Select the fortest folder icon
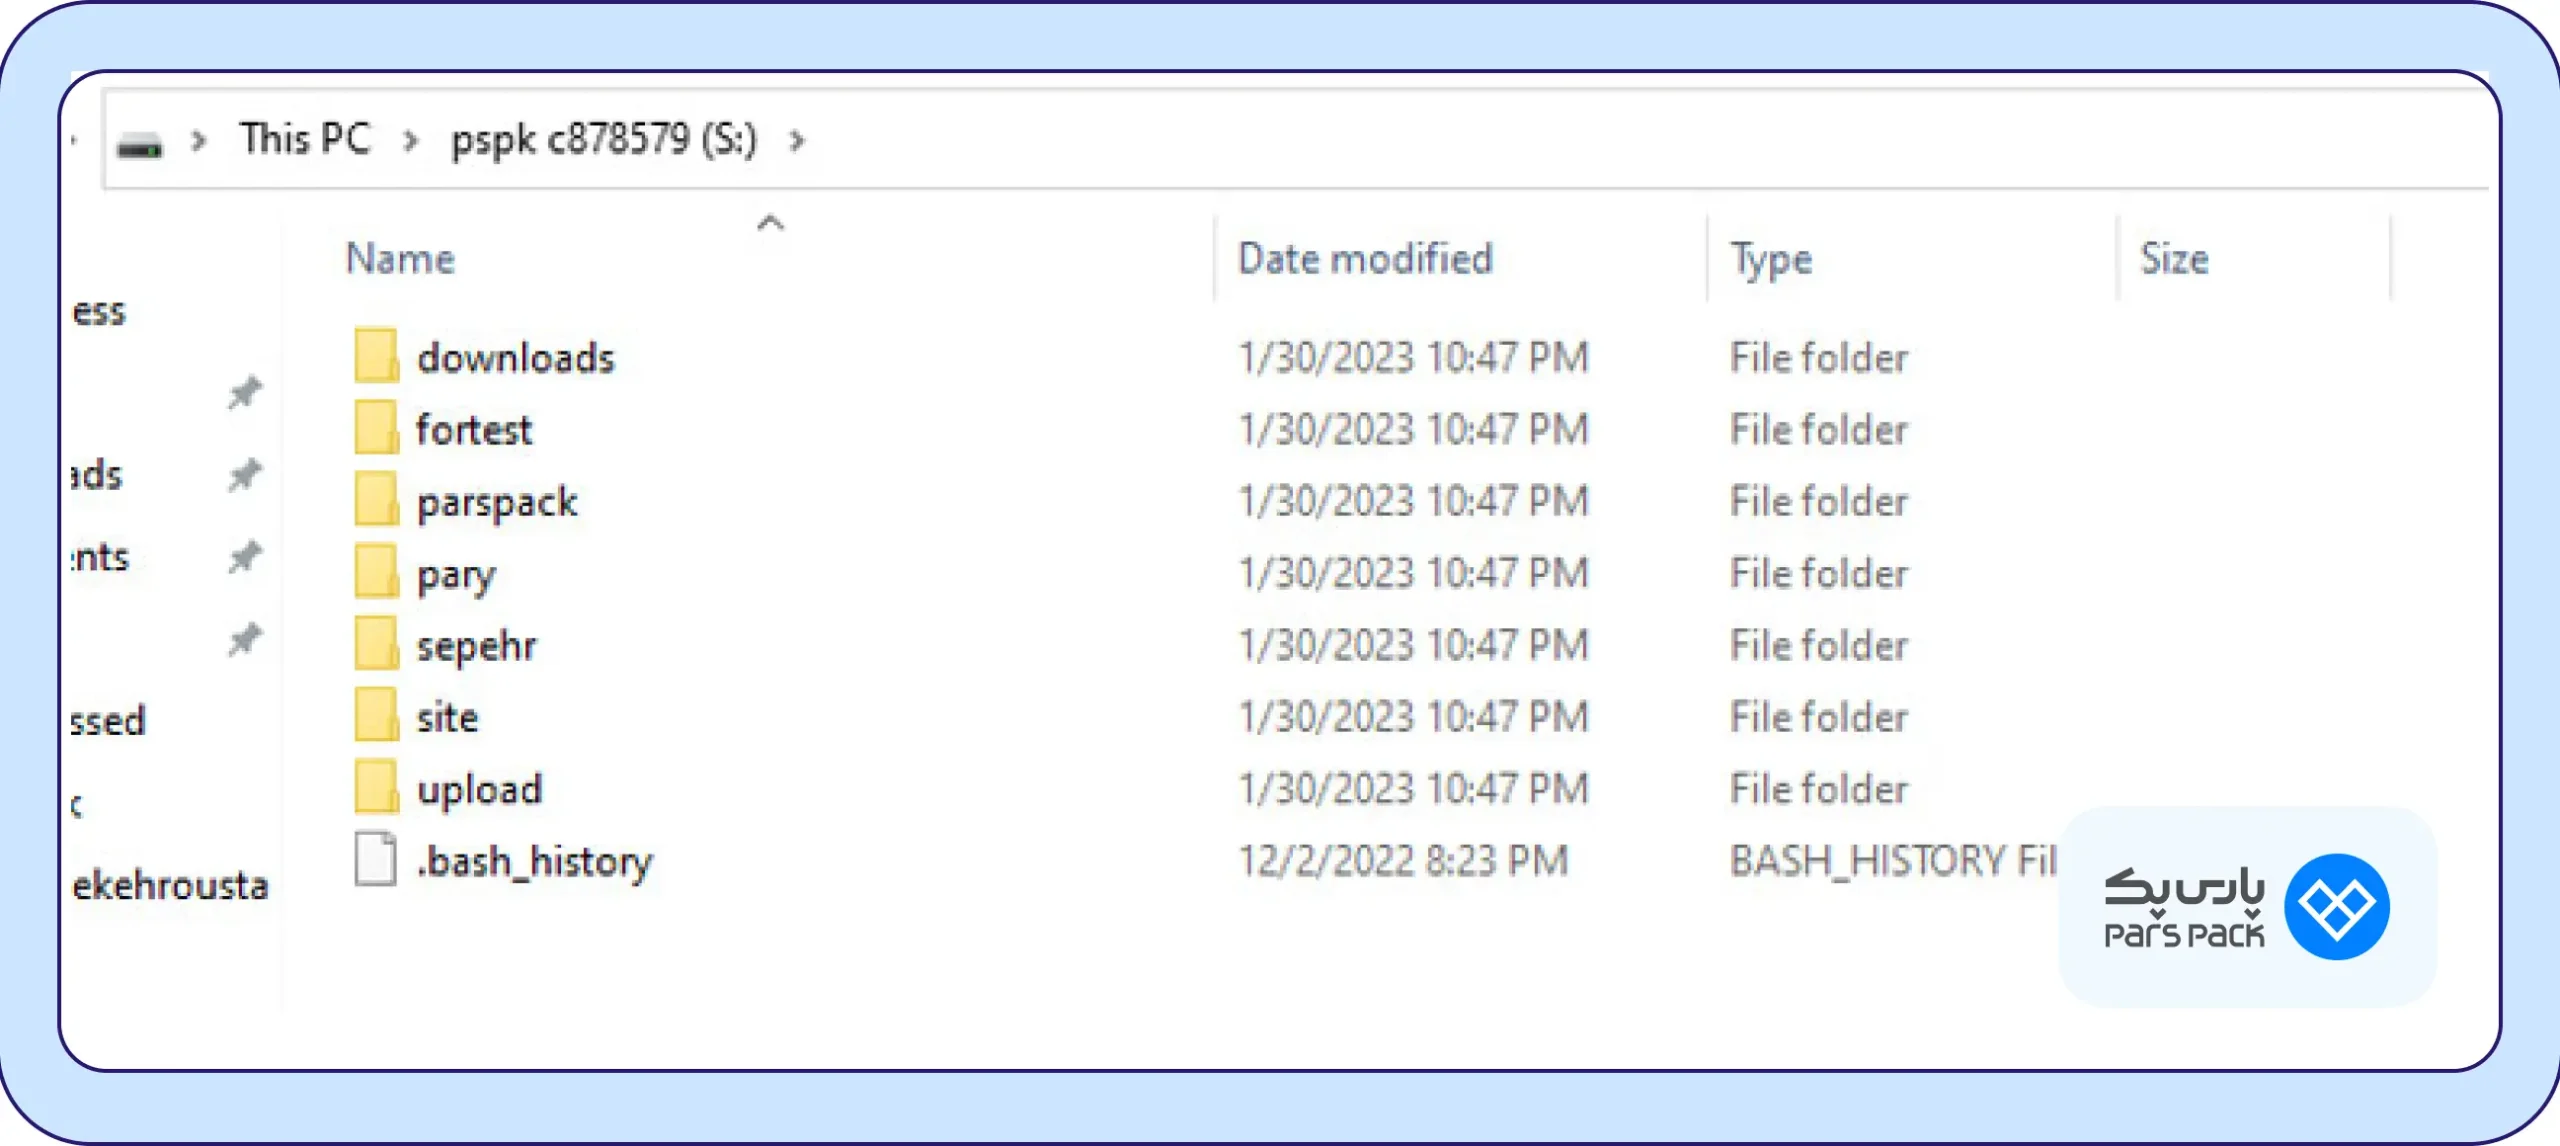The width and height of the screenshot is (2560, 1146). click(x=376, y=428)
